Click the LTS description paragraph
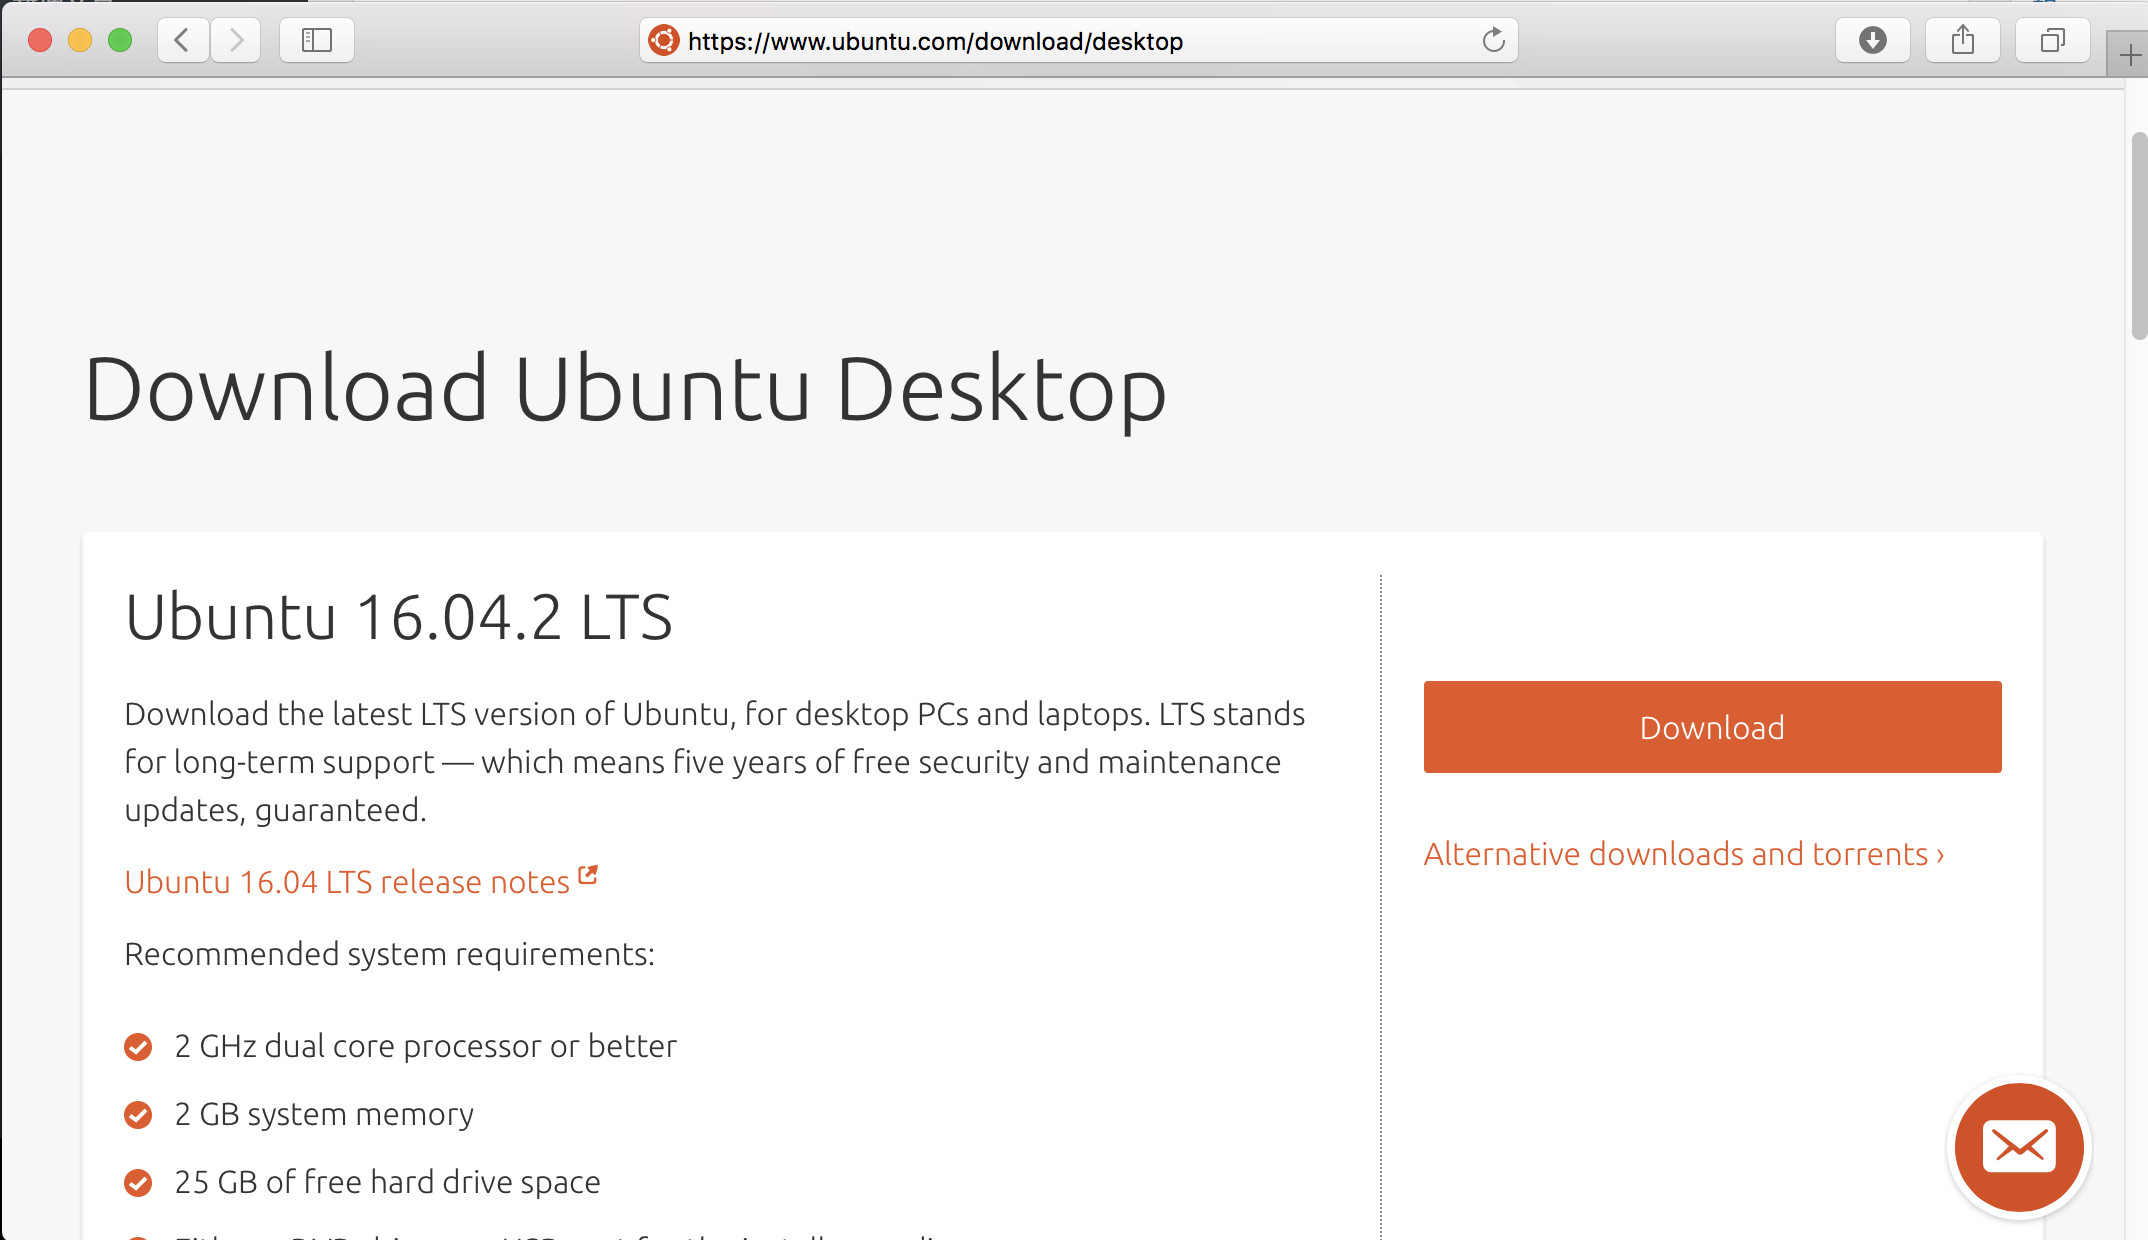Viewport: 2148px width, 1240px height. point(715,762)
